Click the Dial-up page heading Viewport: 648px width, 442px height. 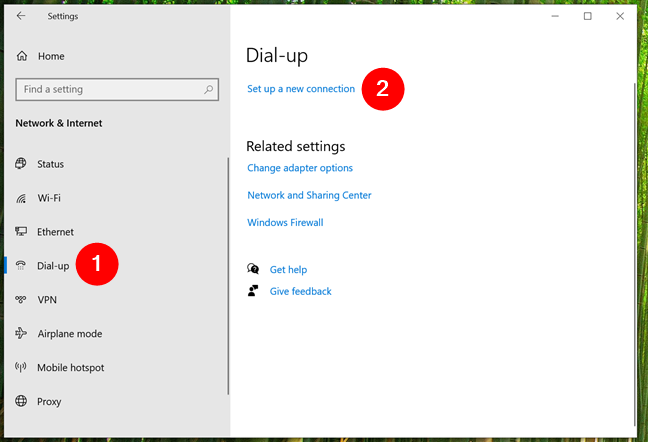tap(277, 56)
